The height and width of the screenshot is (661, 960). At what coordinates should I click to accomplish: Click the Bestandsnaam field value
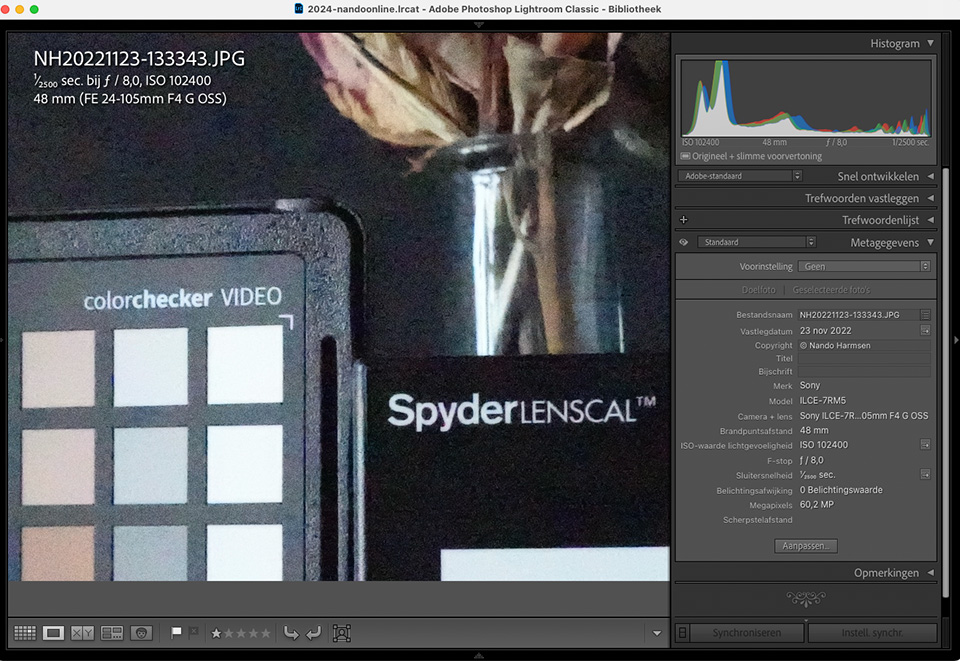pos(857,315)
